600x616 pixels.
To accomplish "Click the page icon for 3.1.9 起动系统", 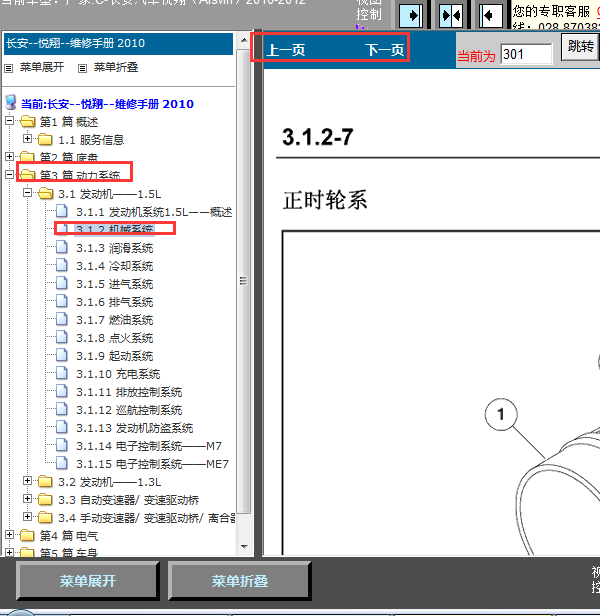I will pyautogui.click(x=62, y=355).
